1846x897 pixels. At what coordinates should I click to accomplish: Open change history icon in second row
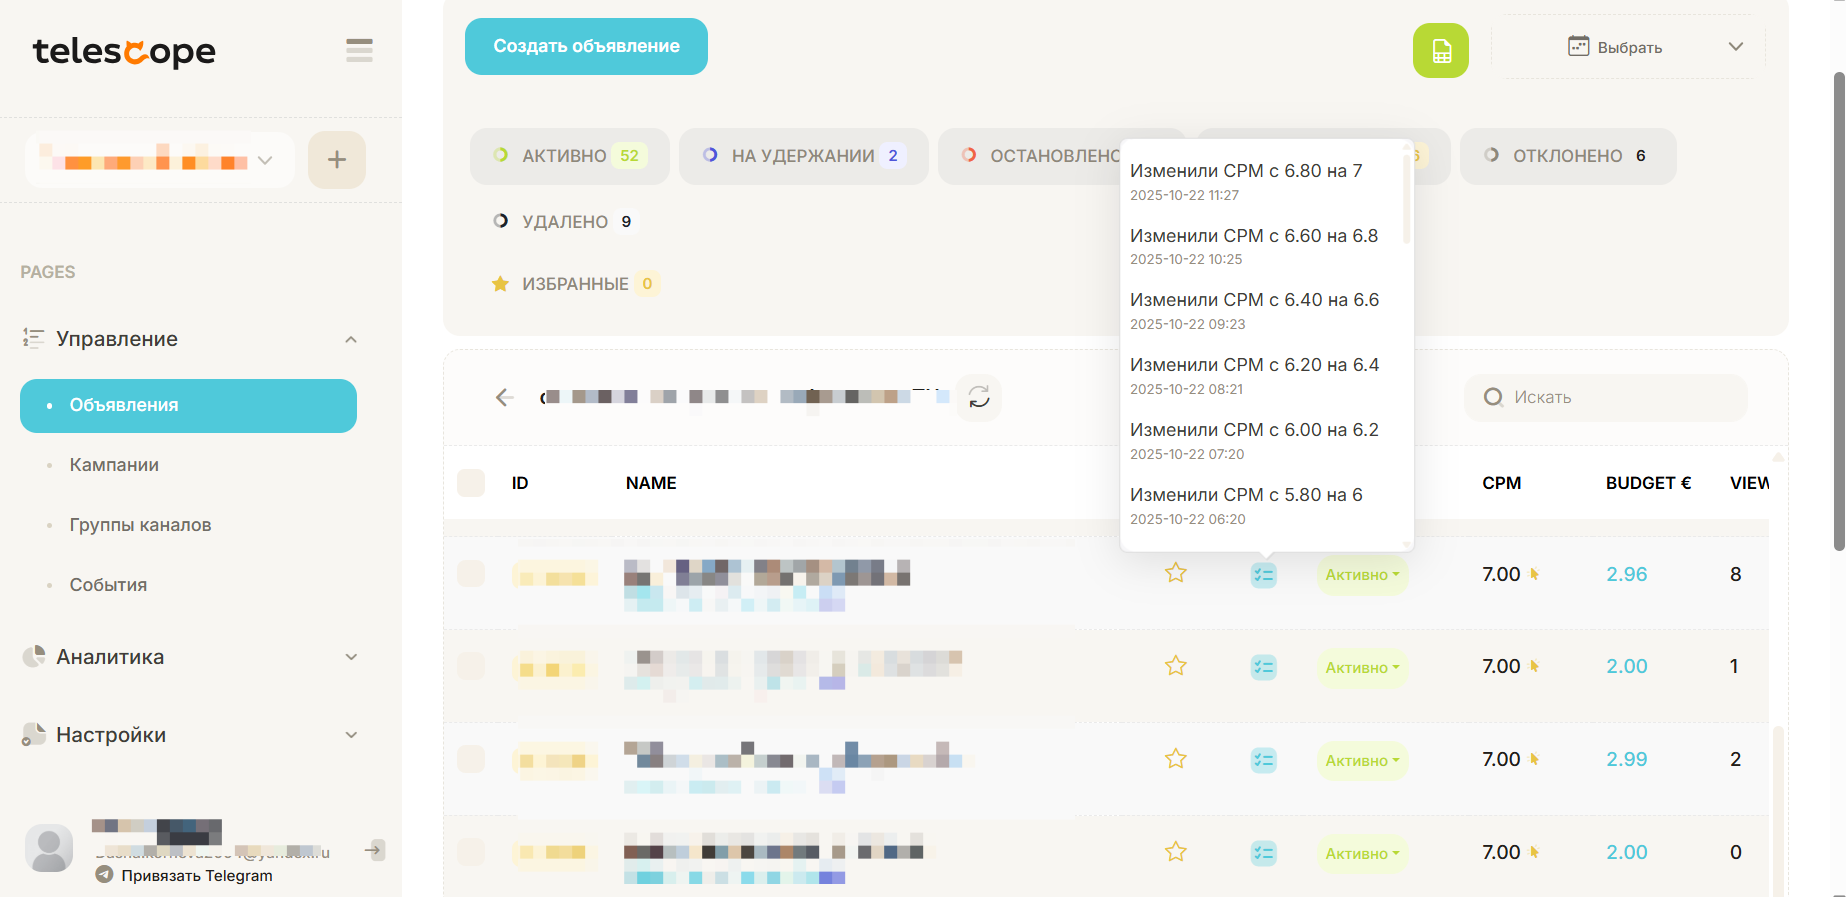click(x=1263, y=667)
